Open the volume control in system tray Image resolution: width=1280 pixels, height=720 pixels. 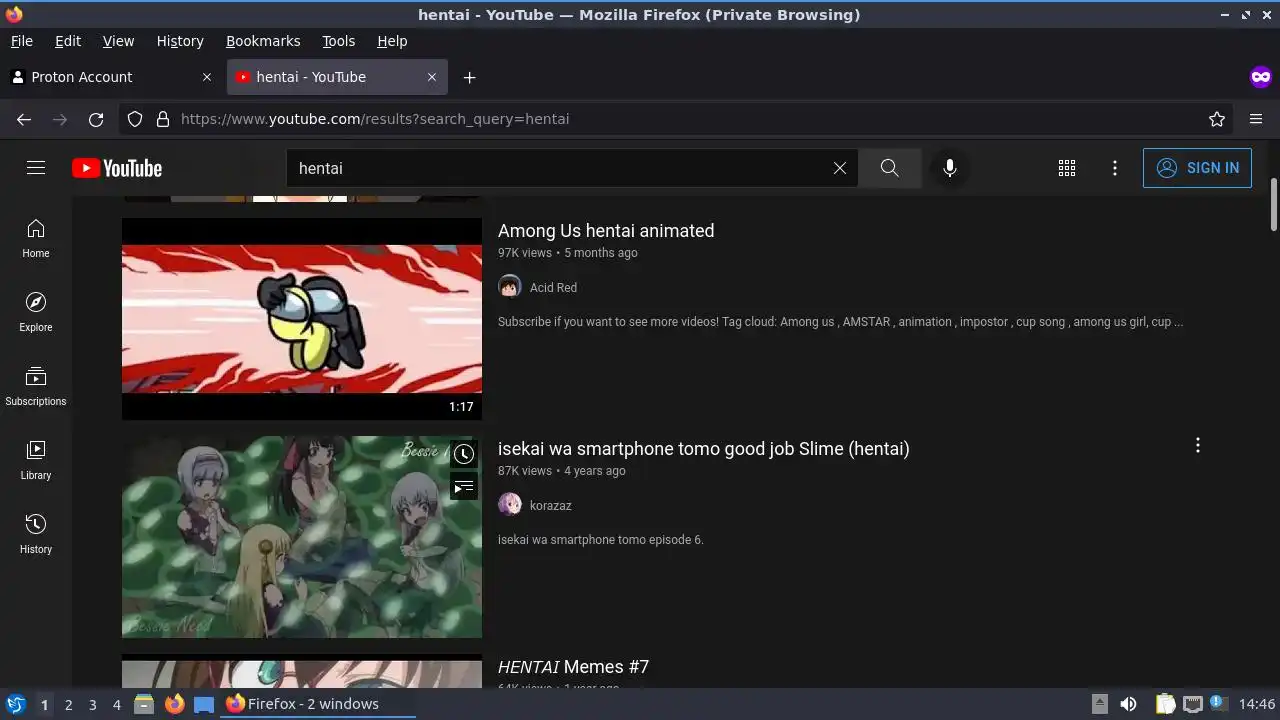coord(1128,704)
